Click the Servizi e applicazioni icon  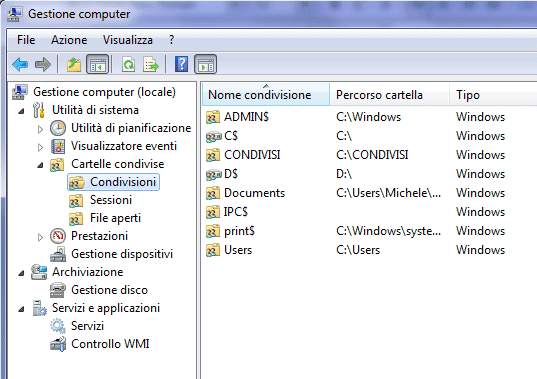click(39, 308)
